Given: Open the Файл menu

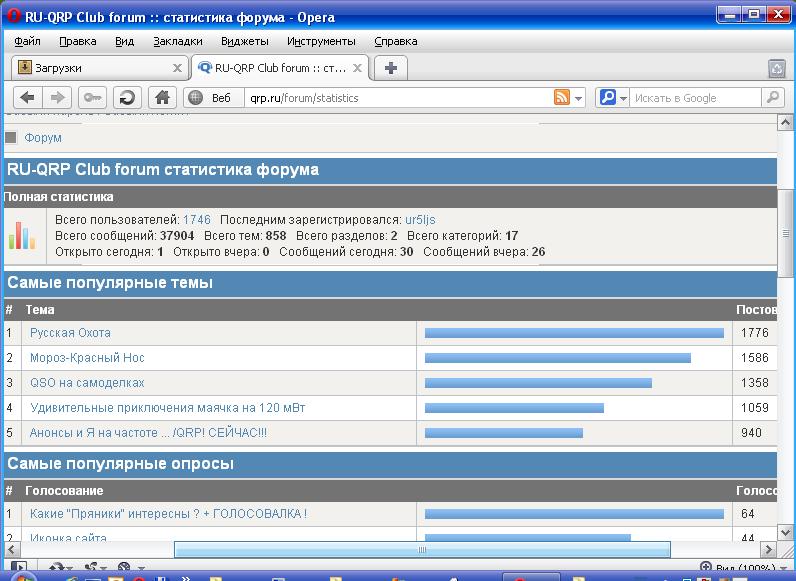Looking at the screenshot, I should pyautogui.click(x=27, y=41).
